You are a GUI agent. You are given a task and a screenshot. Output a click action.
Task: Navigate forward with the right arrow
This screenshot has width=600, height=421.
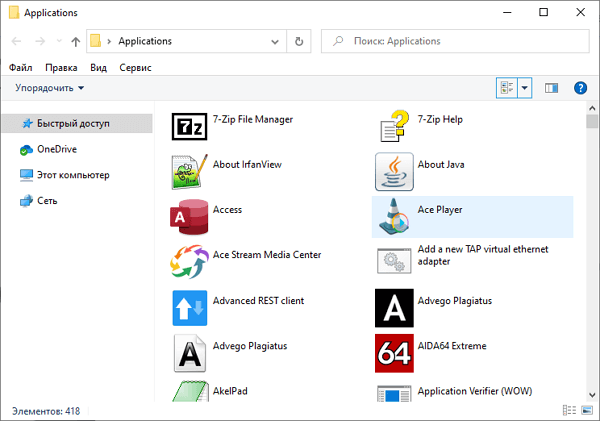[40, 41]
